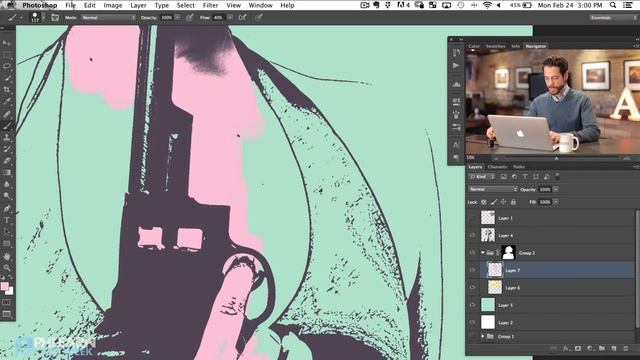This screenshot has height=360, width=640.
Task: Create a new layer icon
Action: tap(613, 349)
